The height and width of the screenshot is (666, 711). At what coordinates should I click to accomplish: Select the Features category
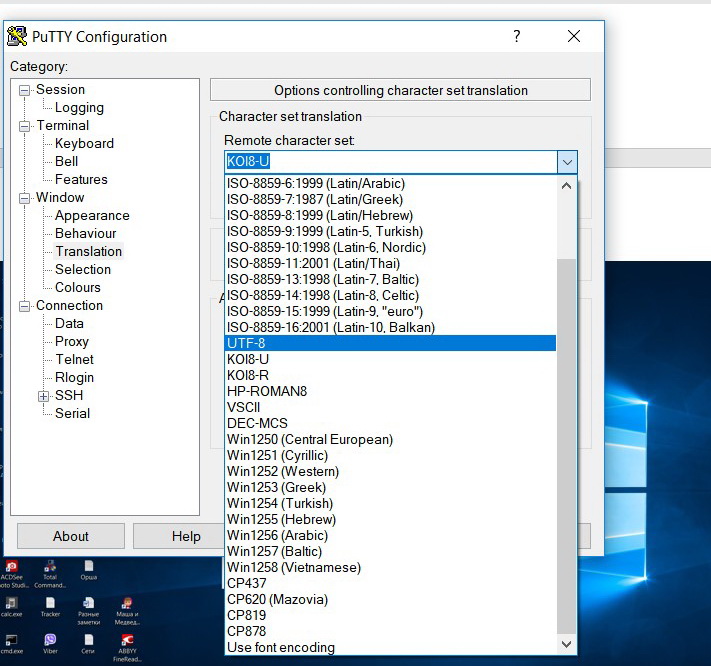(81, 180)
